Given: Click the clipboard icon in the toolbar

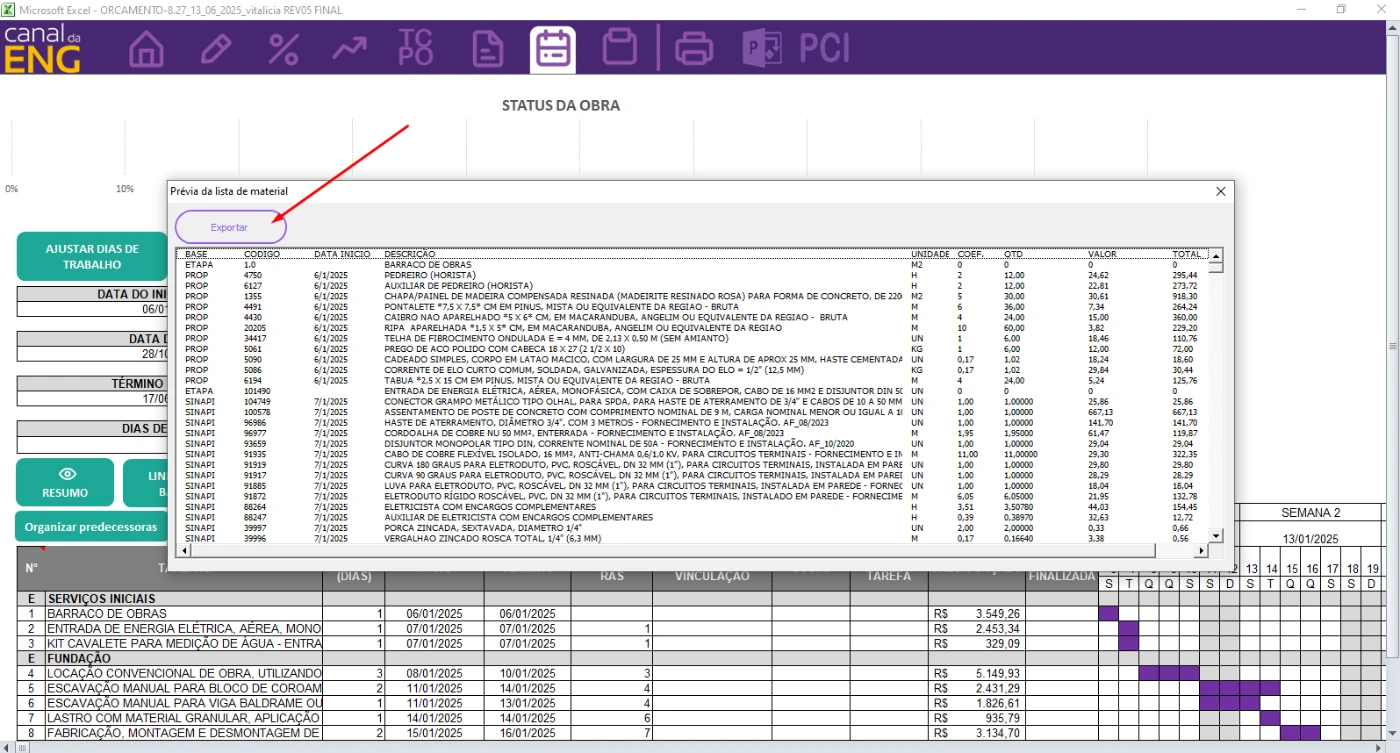Looking at the screenshot, I should [620, 48].
